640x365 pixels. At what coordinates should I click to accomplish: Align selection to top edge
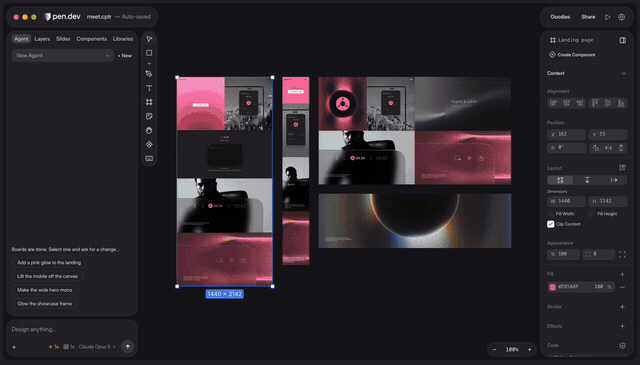595,103
